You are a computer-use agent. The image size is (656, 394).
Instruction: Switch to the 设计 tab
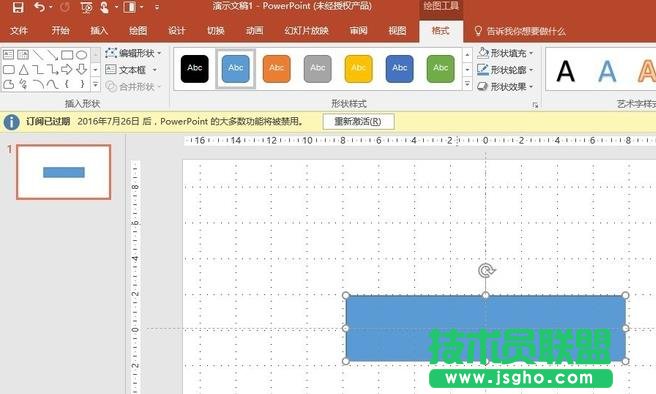(x=177, y=31)
